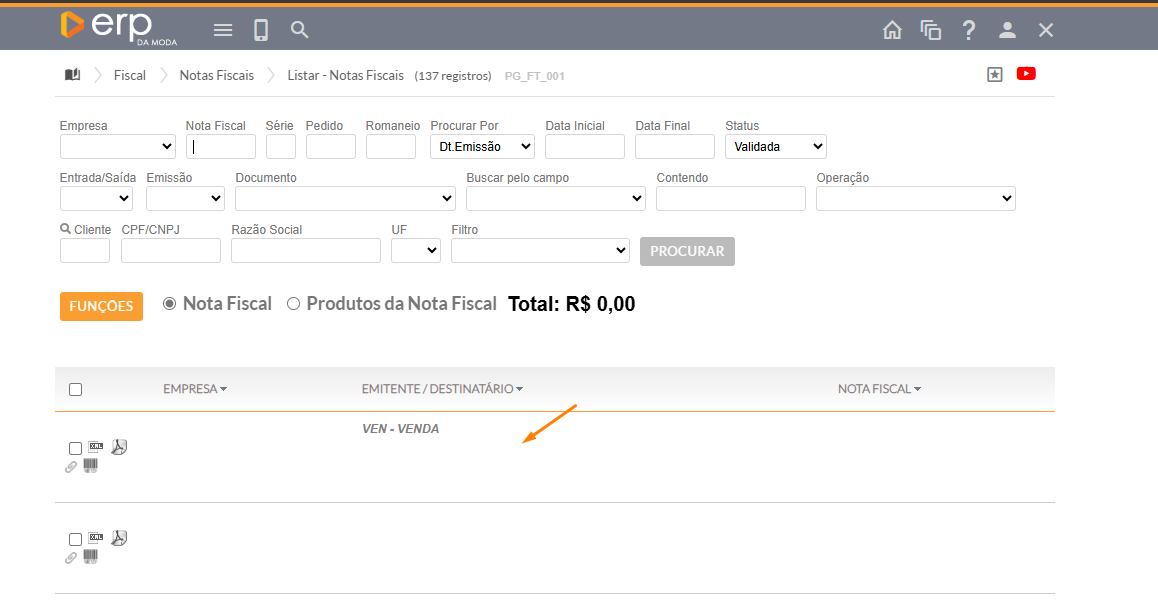Tick the checkbox of the first invoice row
The width and height of the screenshot is (1158, 601).
pyautogui.click(x=76, y=449)
